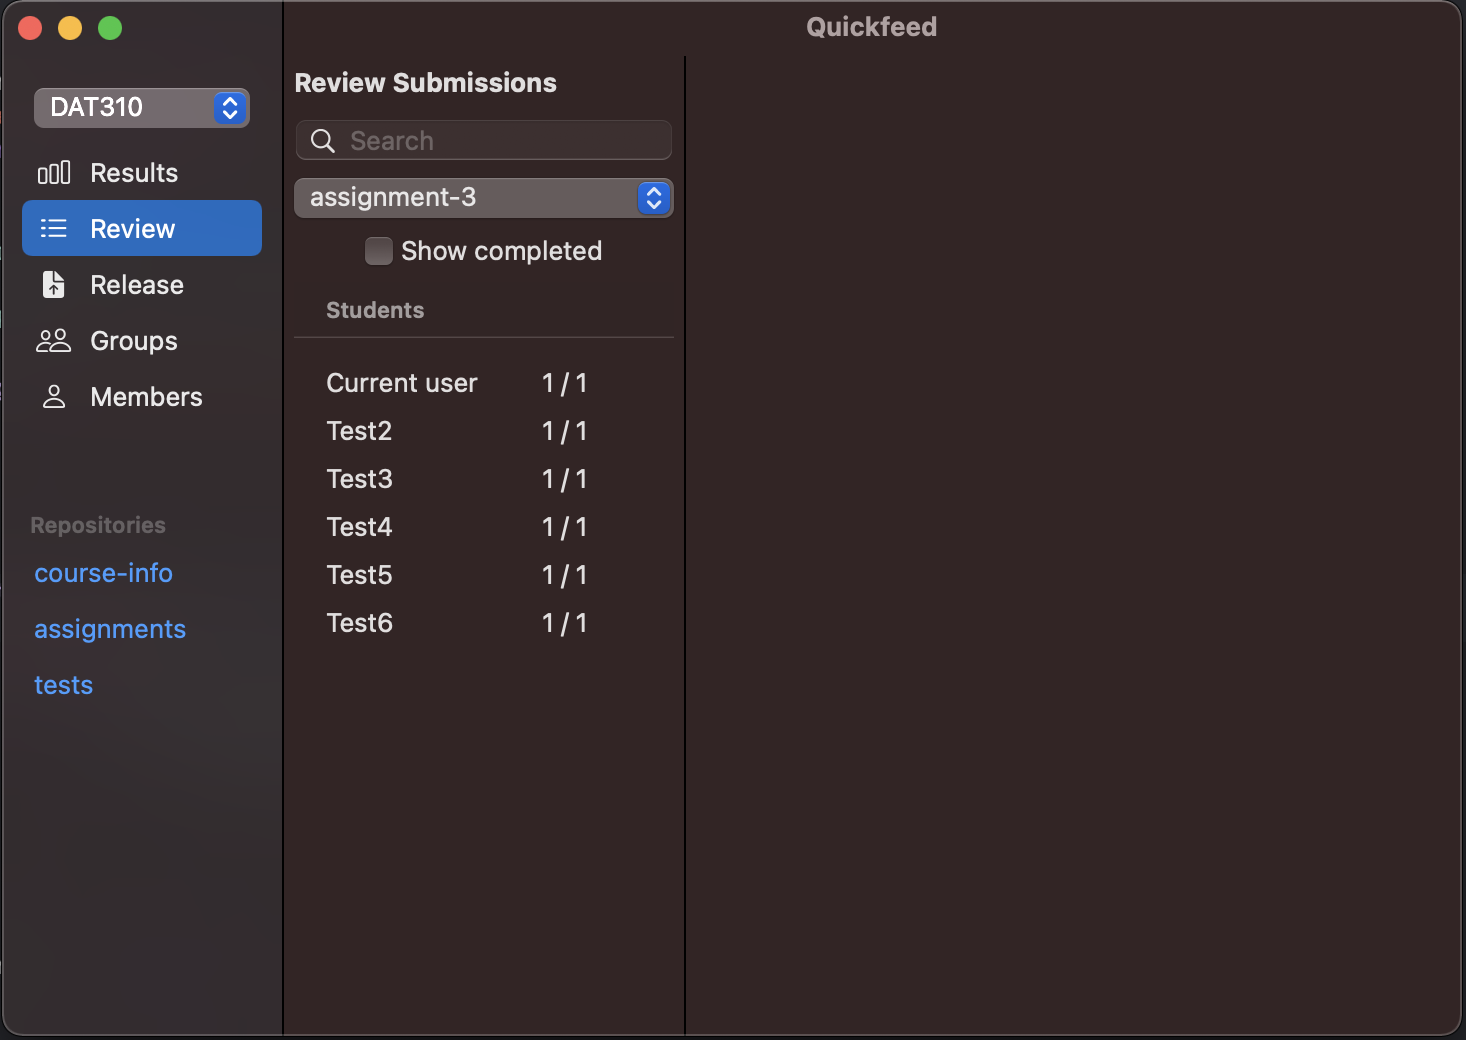Viewport: 1466px width, 1040px height.
Task: Choose the Test4 student row
Action: tap(484, 527)
